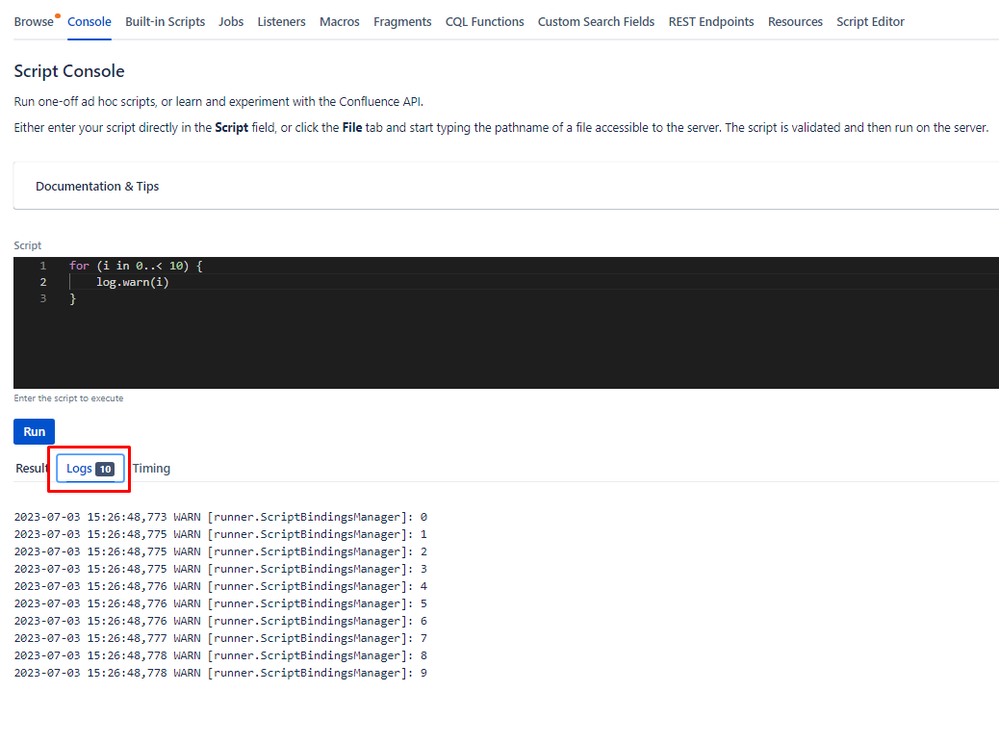The width and height of the screenshot is (999, 743).
Task: Open Custom Search Fields tab
Action: pos(596,22)
